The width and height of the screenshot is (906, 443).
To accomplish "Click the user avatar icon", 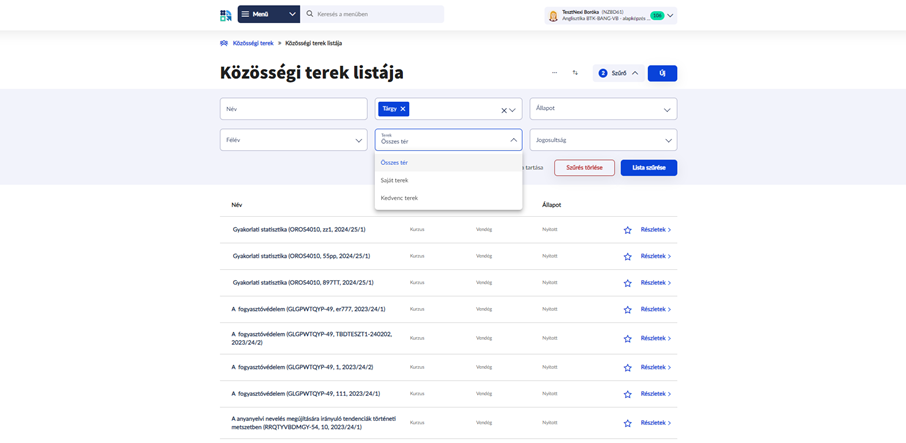I will pos(553,16).
